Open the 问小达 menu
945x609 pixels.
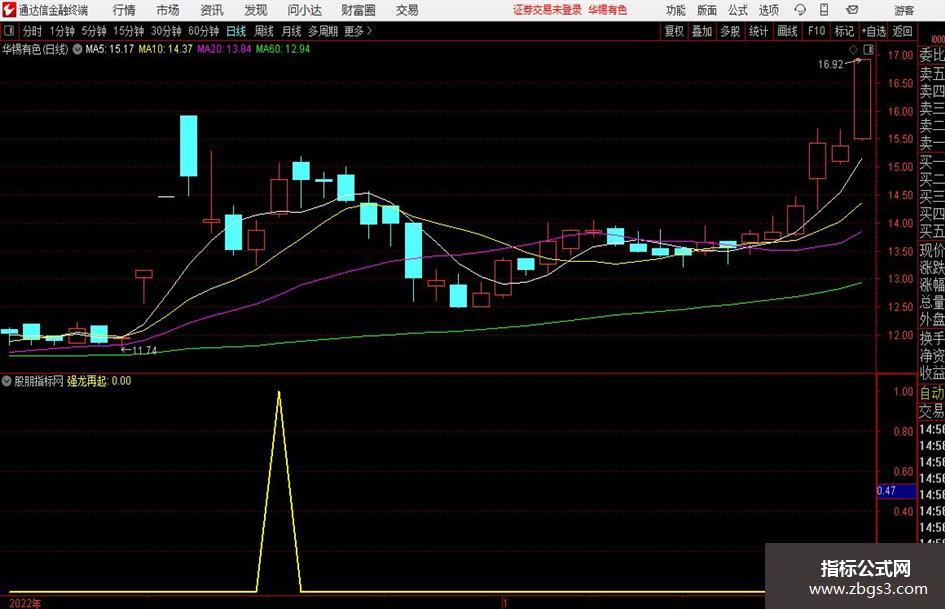point(304,10)
